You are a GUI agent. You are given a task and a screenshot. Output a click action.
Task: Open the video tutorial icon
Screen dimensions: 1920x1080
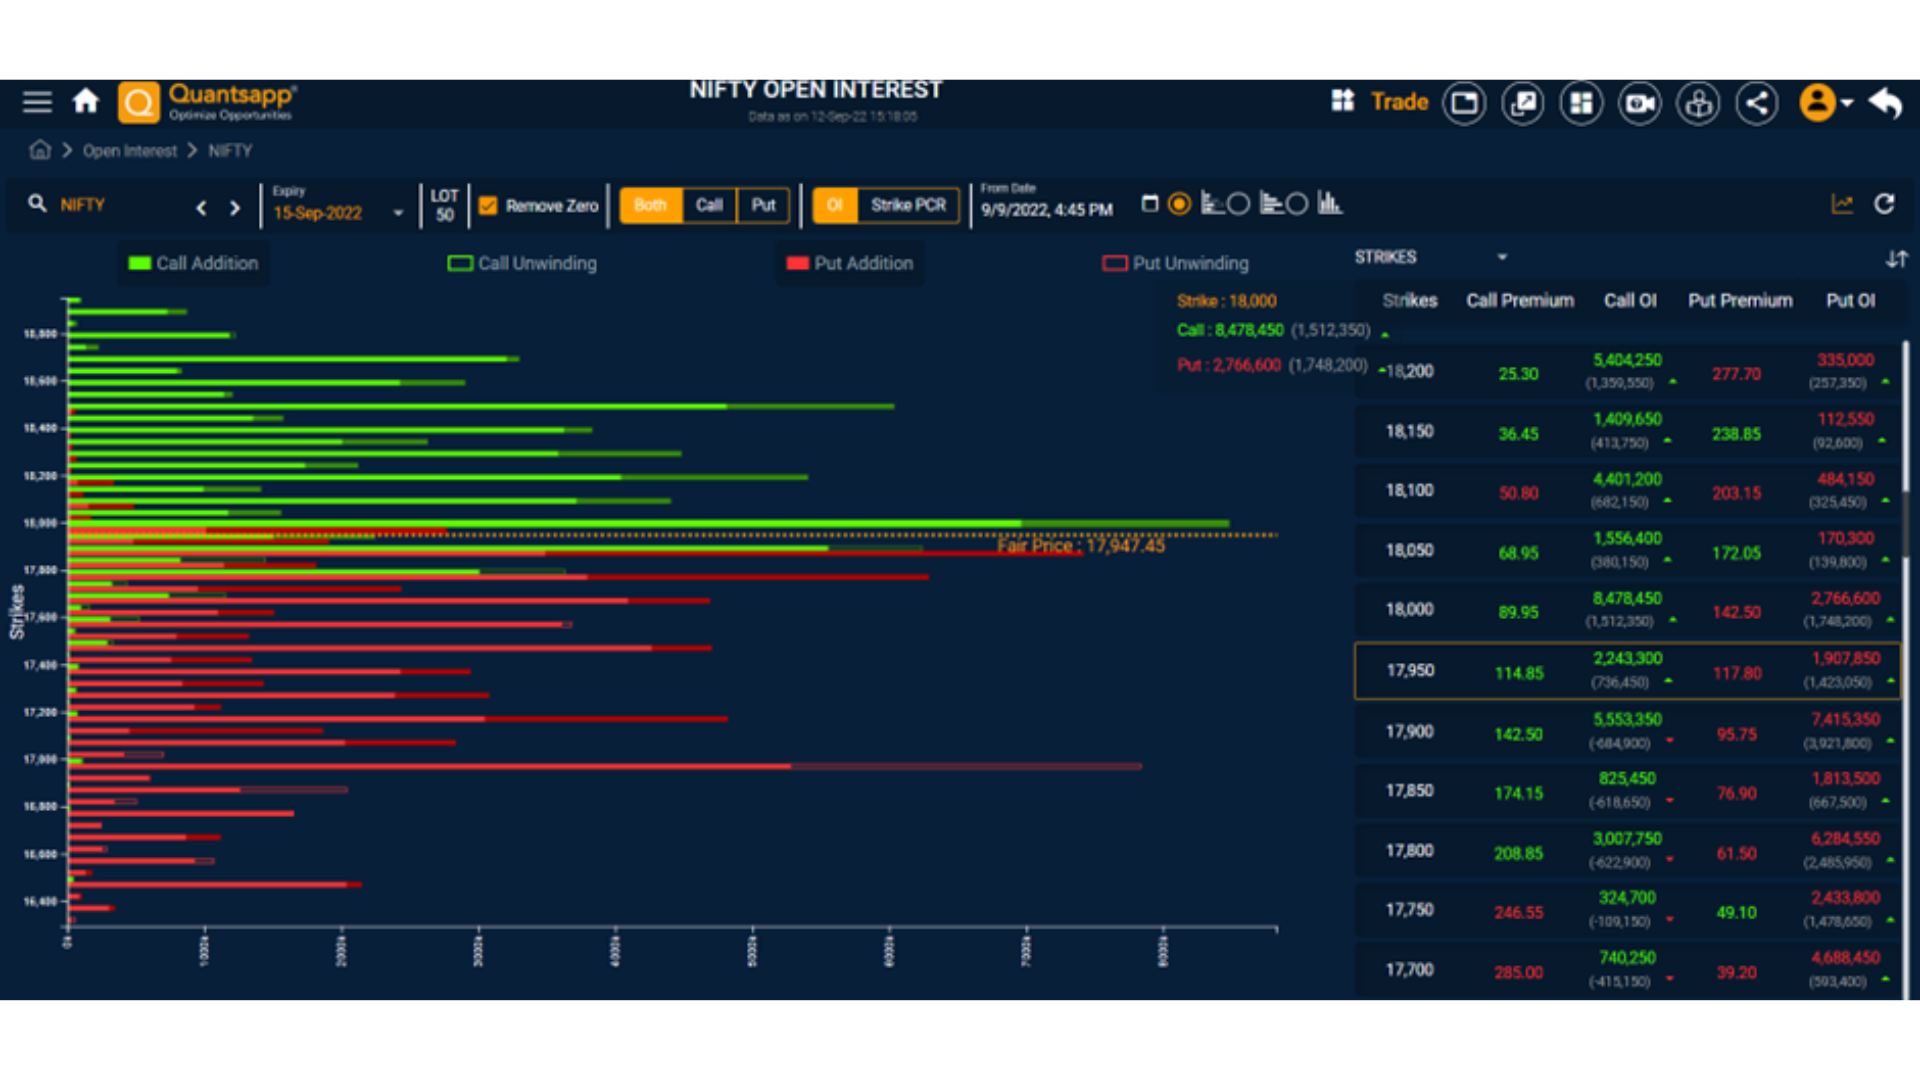1639,102
